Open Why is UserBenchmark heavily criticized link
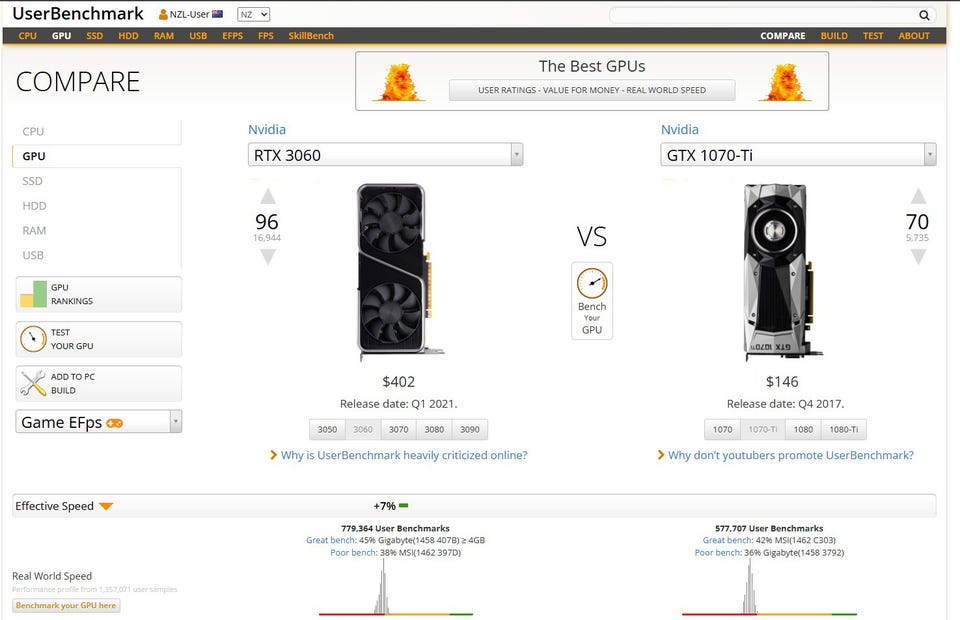This screenshot has height=620, width=960. tap(404, 455)
